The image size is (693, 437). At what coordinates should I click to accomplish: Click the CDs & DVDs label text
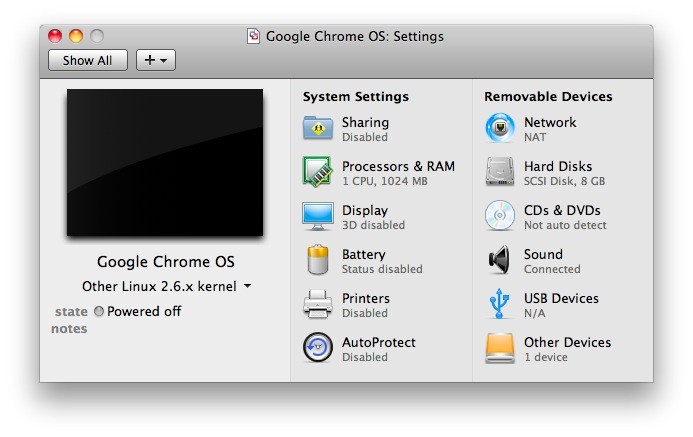[x=562, y=210]
